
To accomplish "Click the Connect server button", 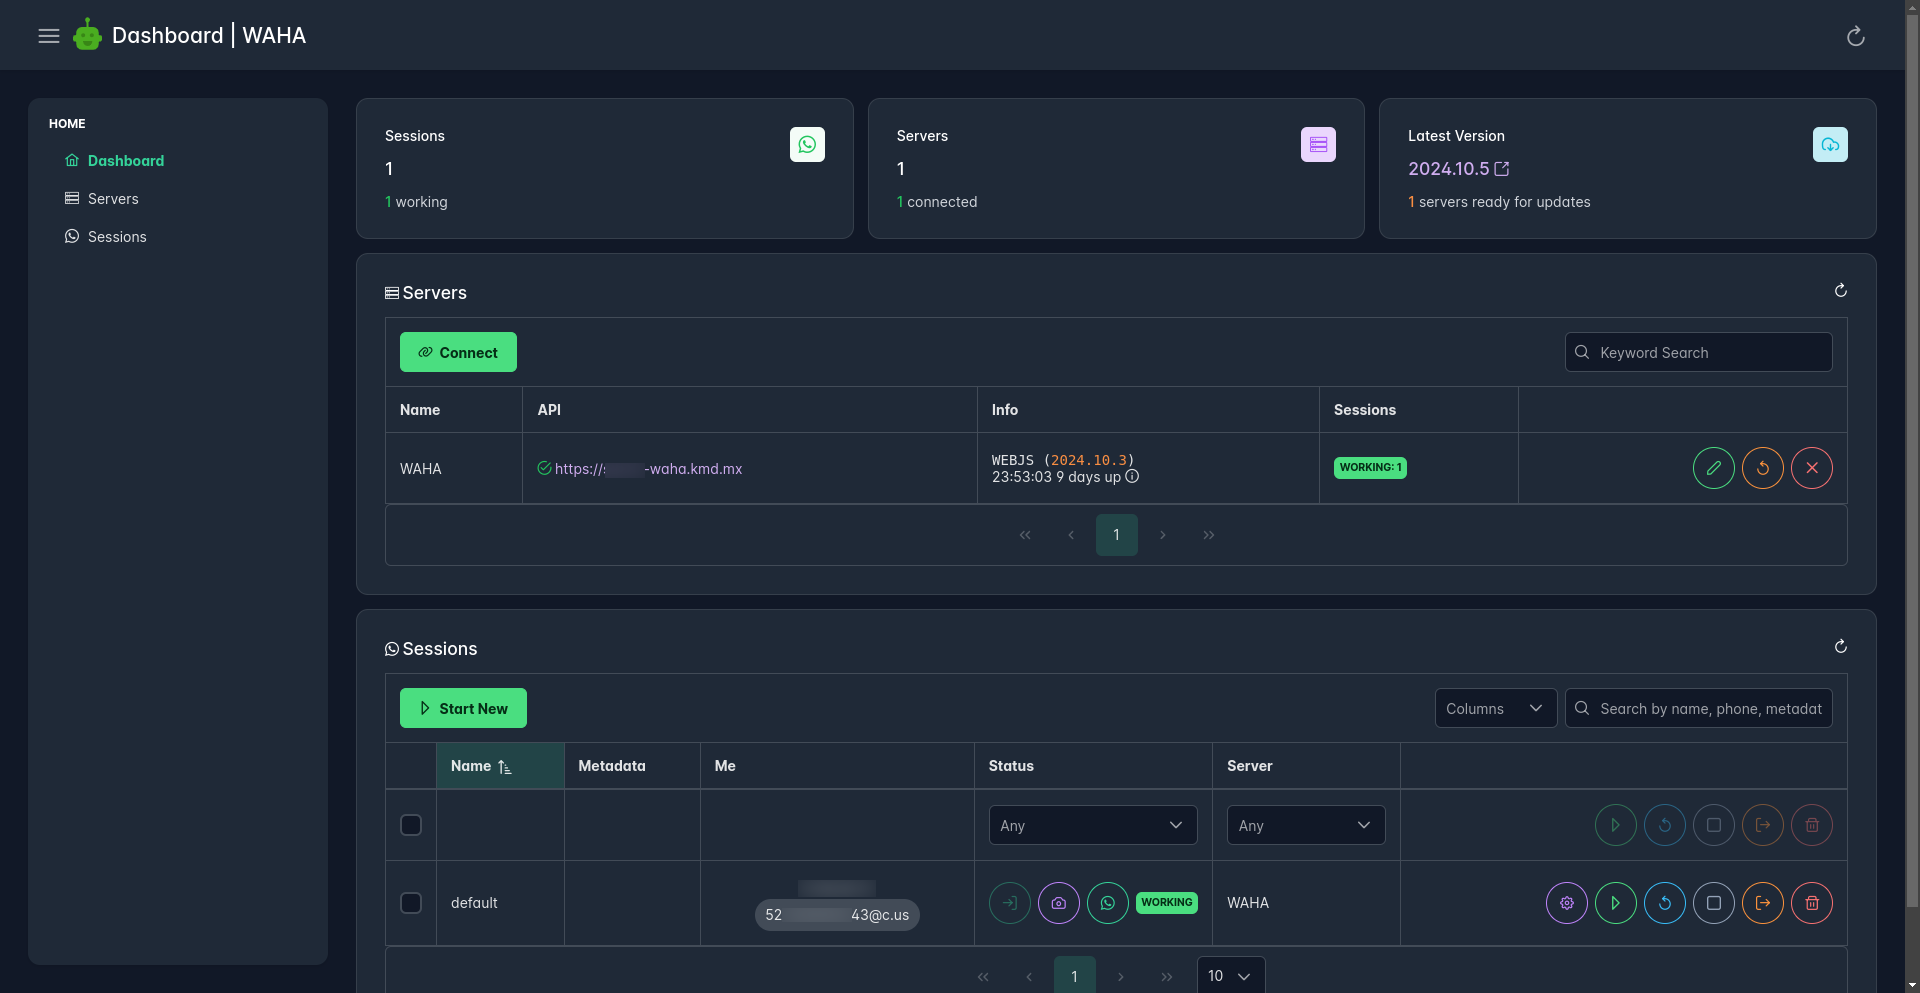I will (x=458, y=352).
